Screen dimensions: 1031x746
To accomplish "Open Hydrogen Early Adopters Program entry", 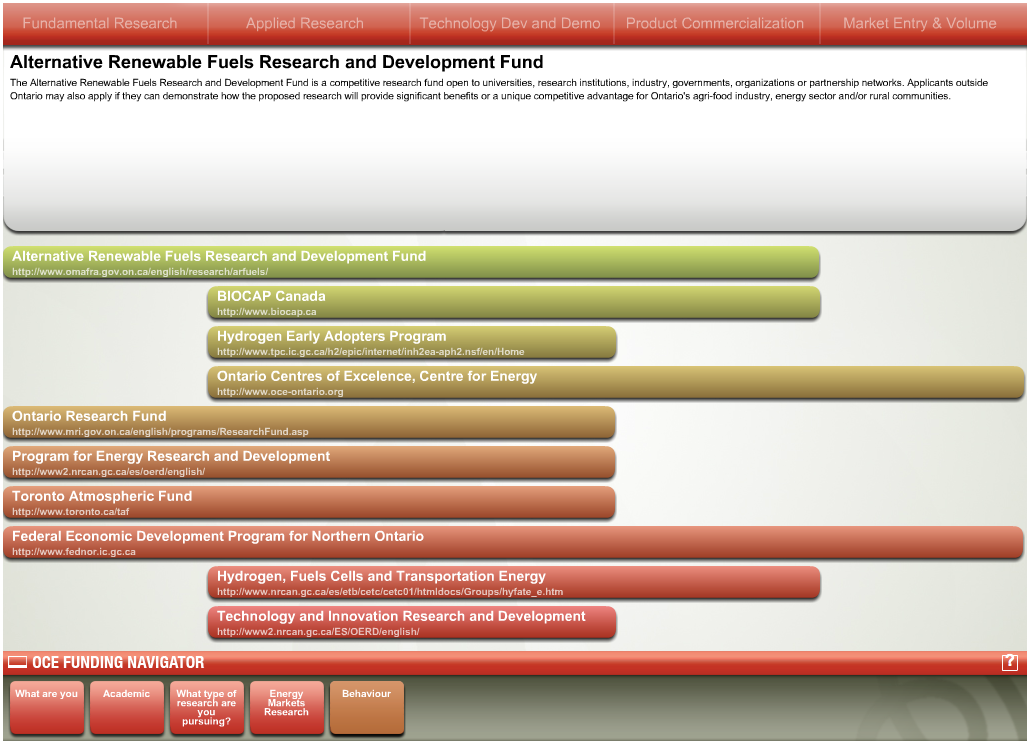I will 412,342.
